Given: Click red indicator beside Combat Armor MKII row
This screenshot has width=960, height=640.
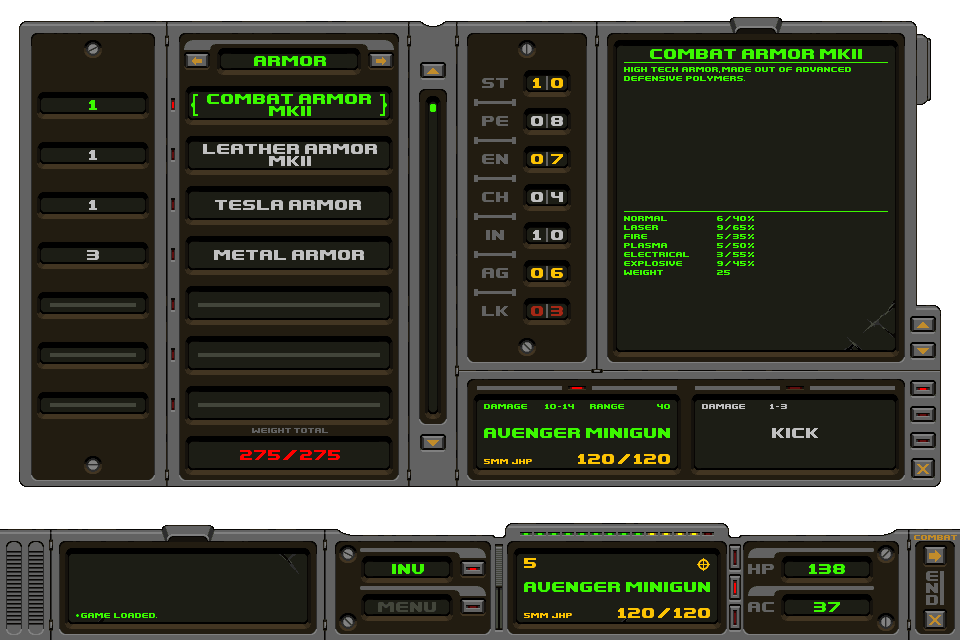Looking at the screenshot, I should click(173, 105).
